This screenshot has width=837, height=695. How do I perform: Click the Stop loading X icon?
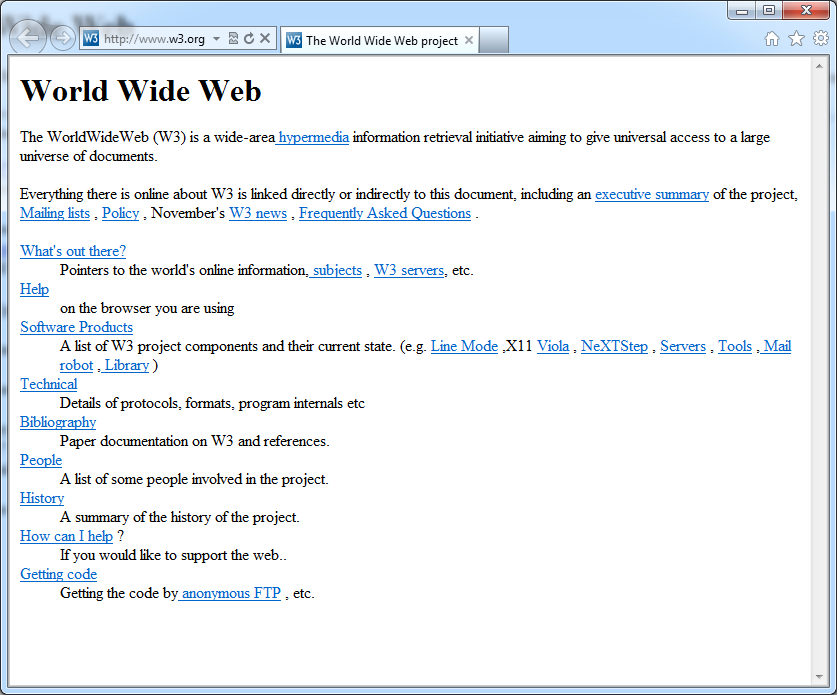point(265,39)
